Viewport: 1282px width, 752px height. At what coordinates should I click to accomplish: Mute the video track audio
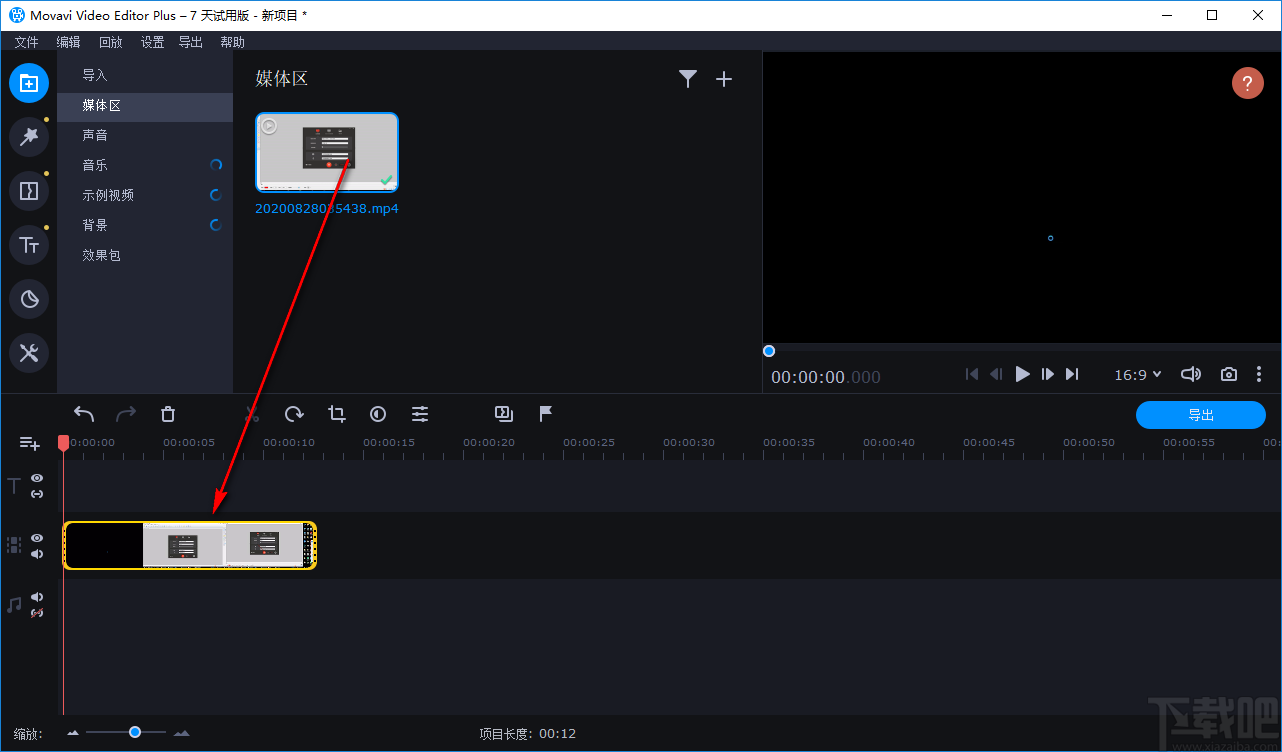coord(37,554)
